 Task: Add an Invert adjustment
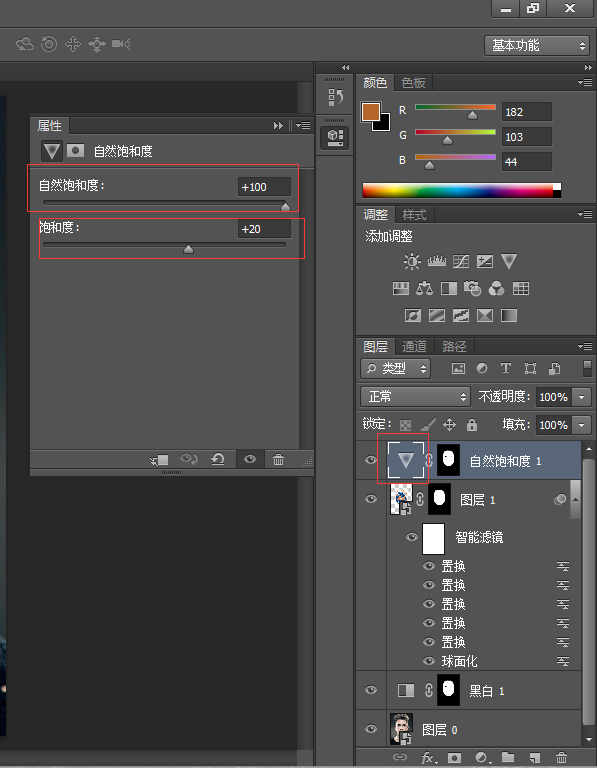pos(413,315)
